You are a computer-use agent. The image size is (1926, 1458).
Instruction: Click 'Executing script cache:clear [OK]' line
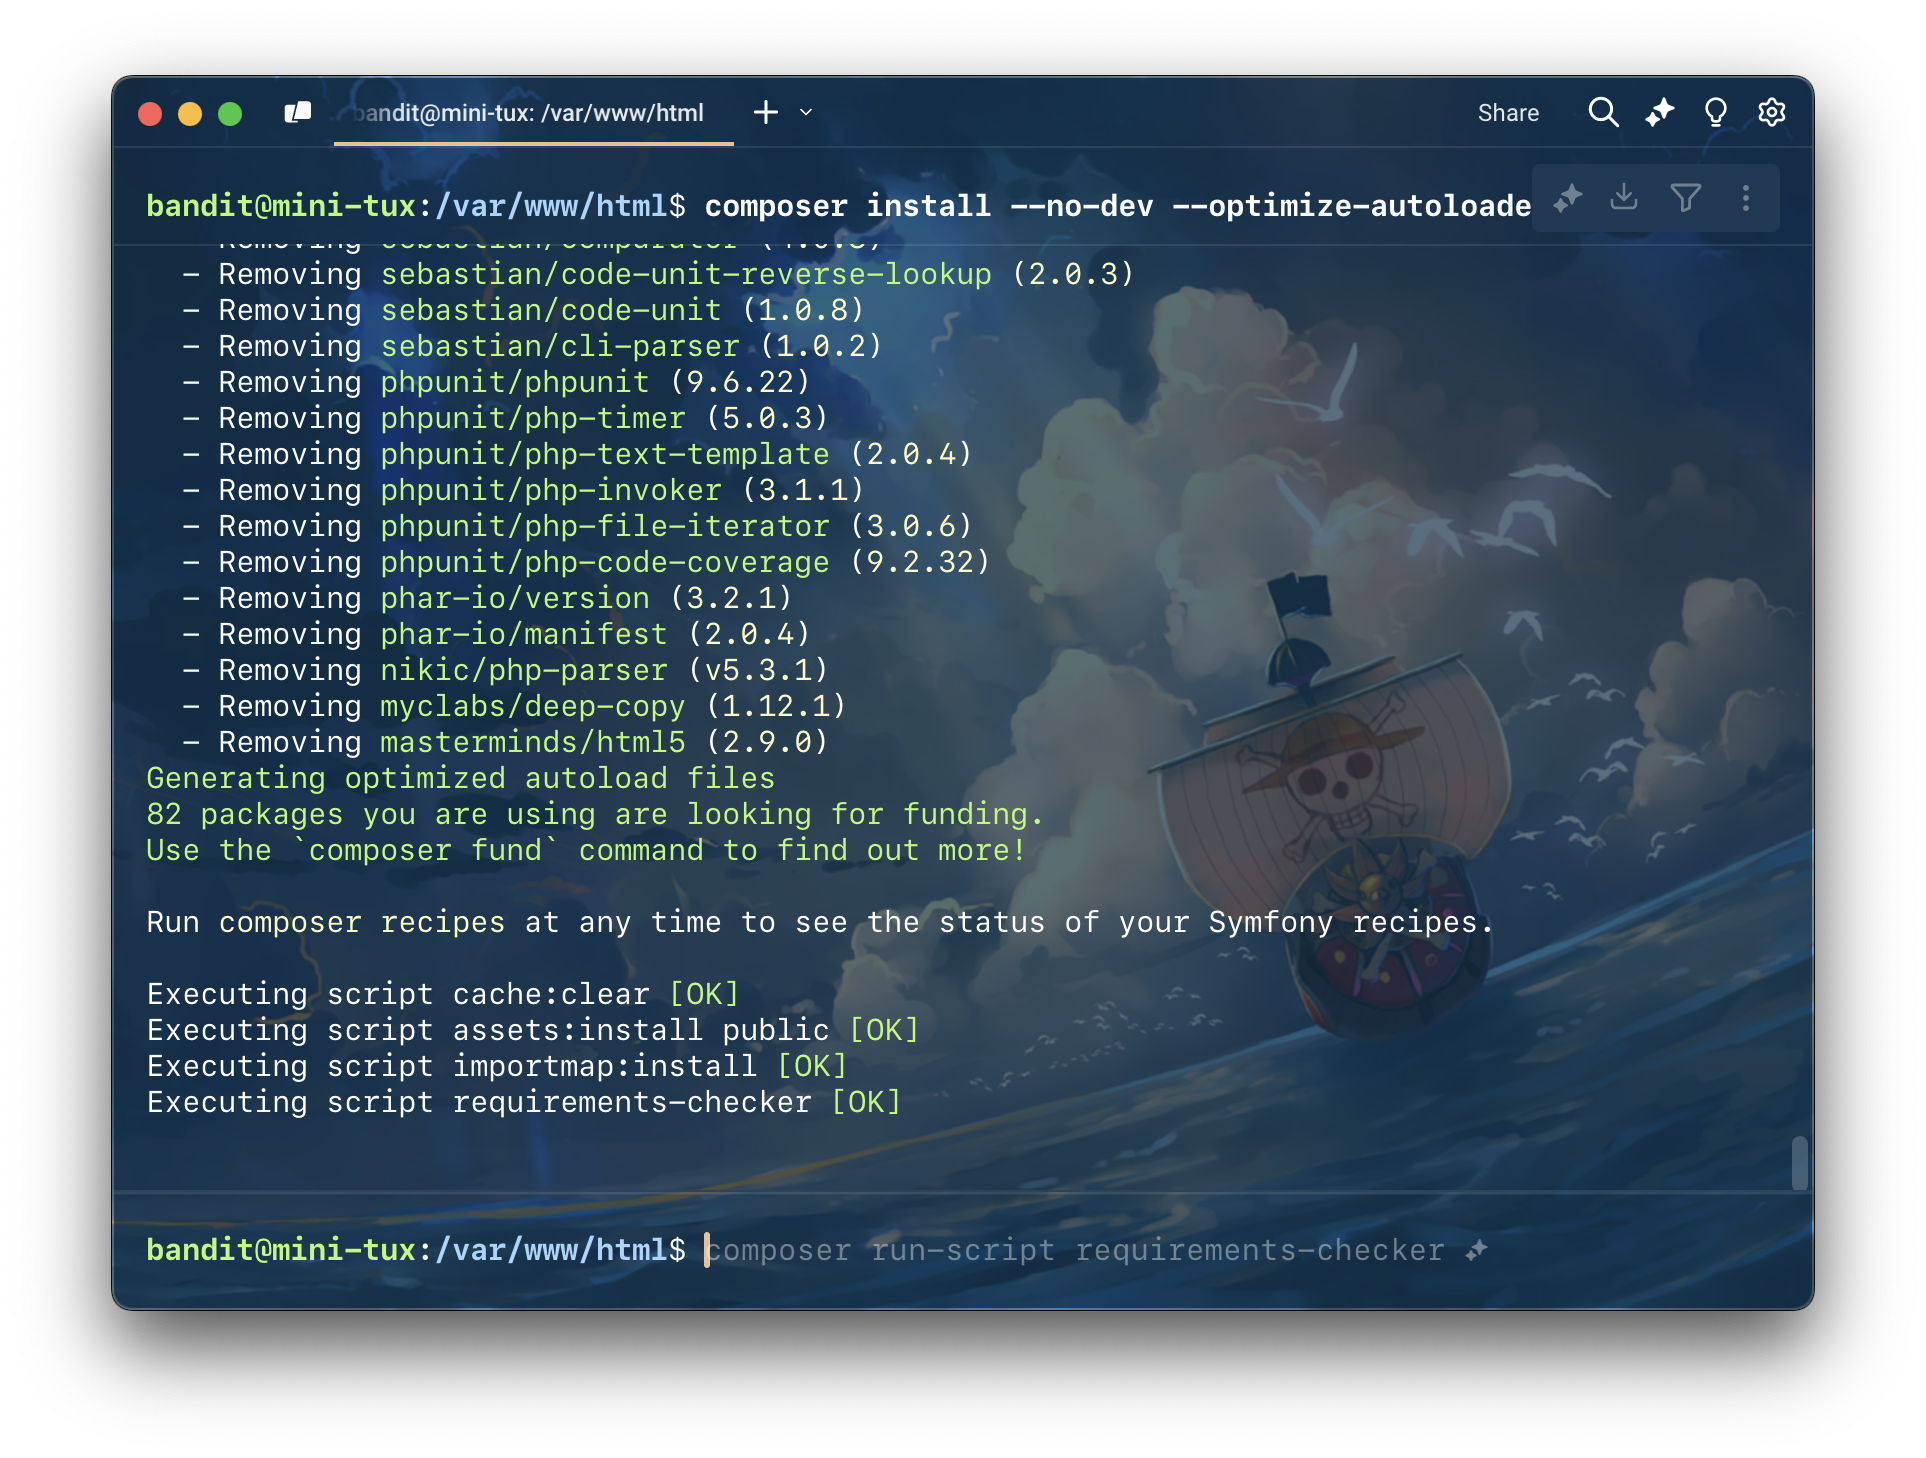pos(443,994)
